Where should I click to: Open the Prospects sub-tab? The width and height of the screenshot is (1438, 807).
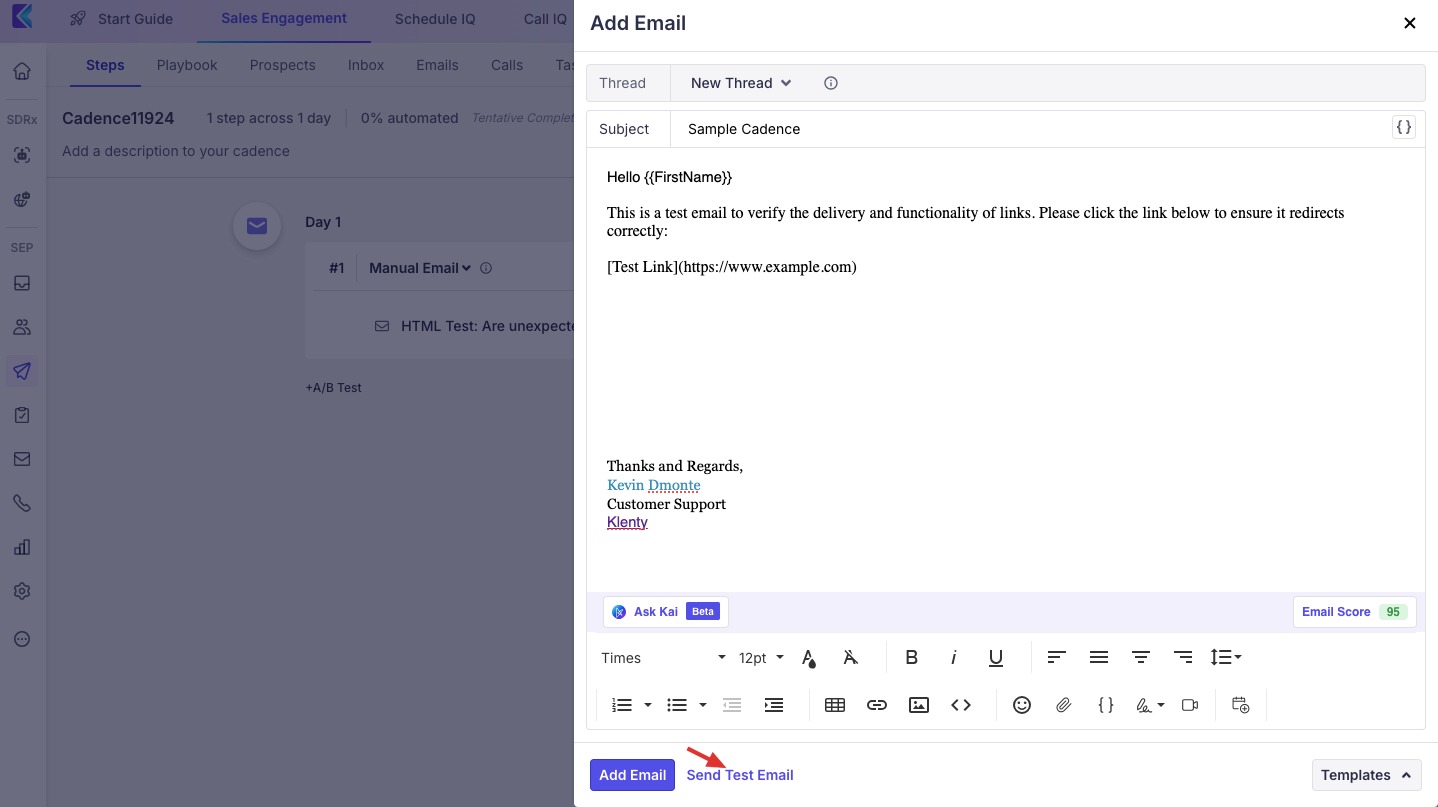pos(283,65)
